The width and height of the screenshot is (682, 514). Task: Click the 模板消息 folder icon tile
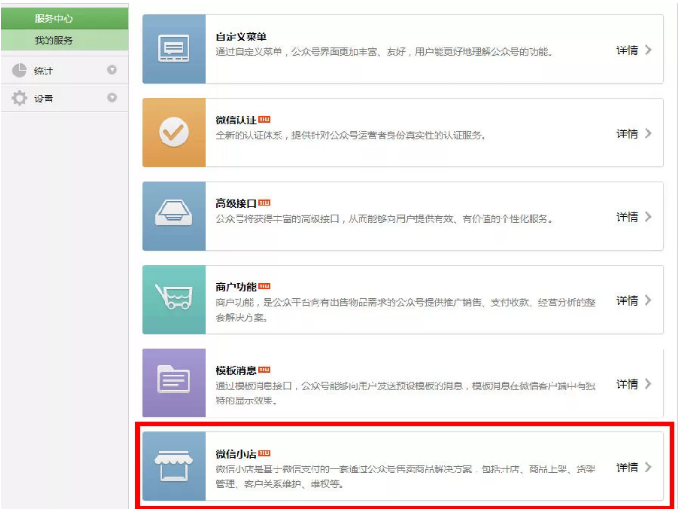coord(174,383)
